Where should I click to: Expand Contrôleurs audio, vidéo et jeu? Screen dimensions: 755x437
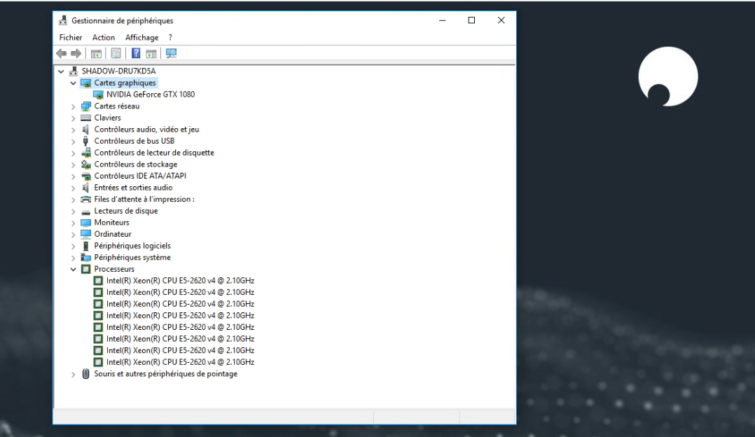click(x=73, y=130)
